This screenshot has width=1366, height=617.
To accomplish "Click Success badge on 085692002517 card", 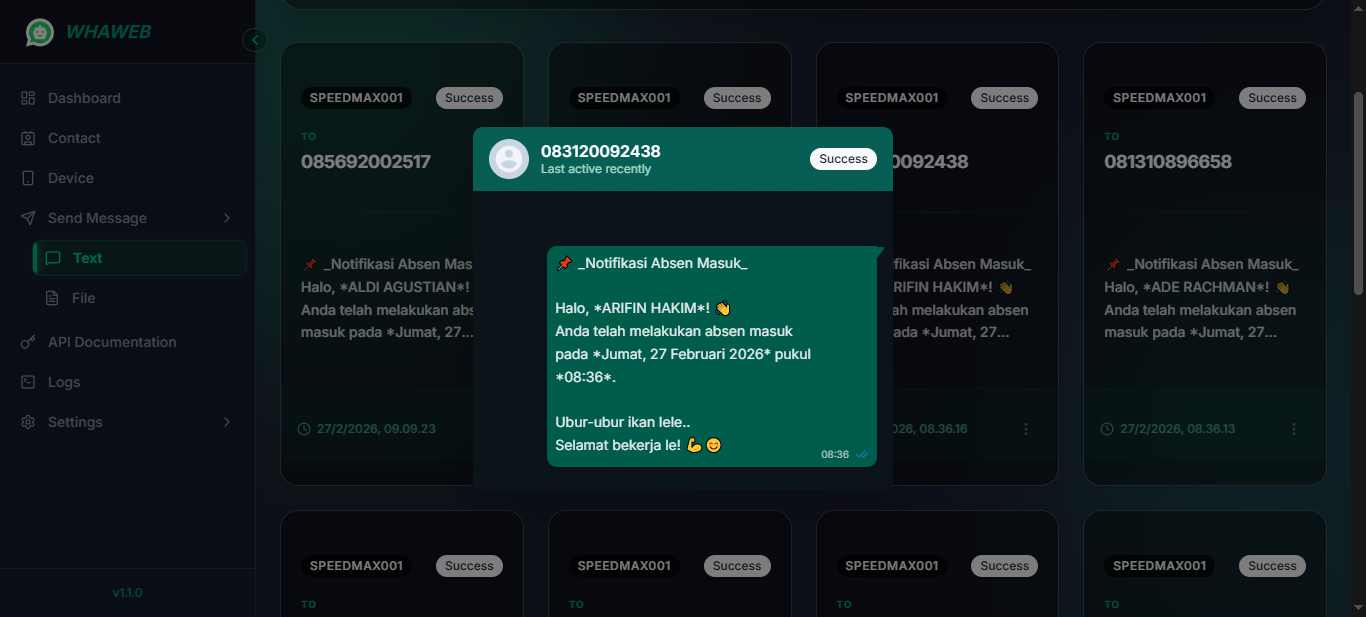I will 469,98.
